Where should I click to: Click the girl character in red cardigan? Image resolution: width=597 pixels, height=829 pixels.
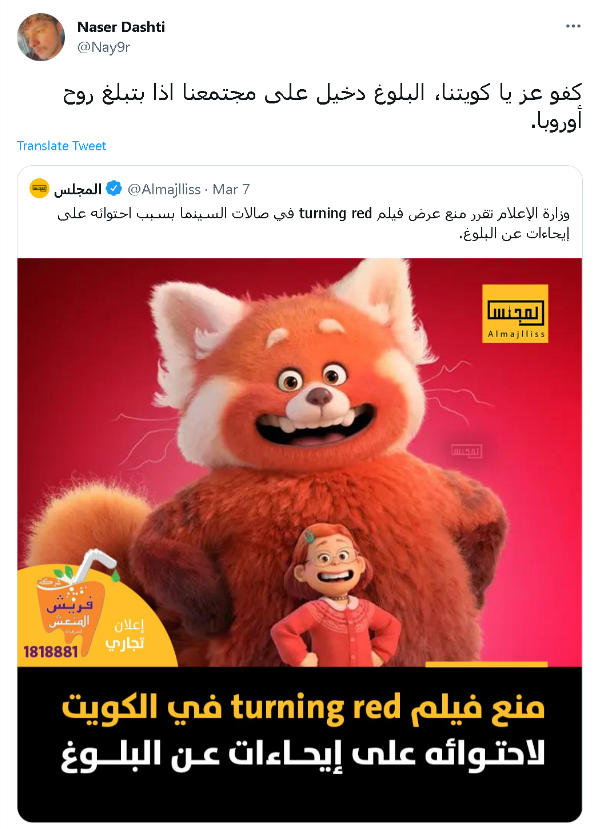[x=334, y=595]
